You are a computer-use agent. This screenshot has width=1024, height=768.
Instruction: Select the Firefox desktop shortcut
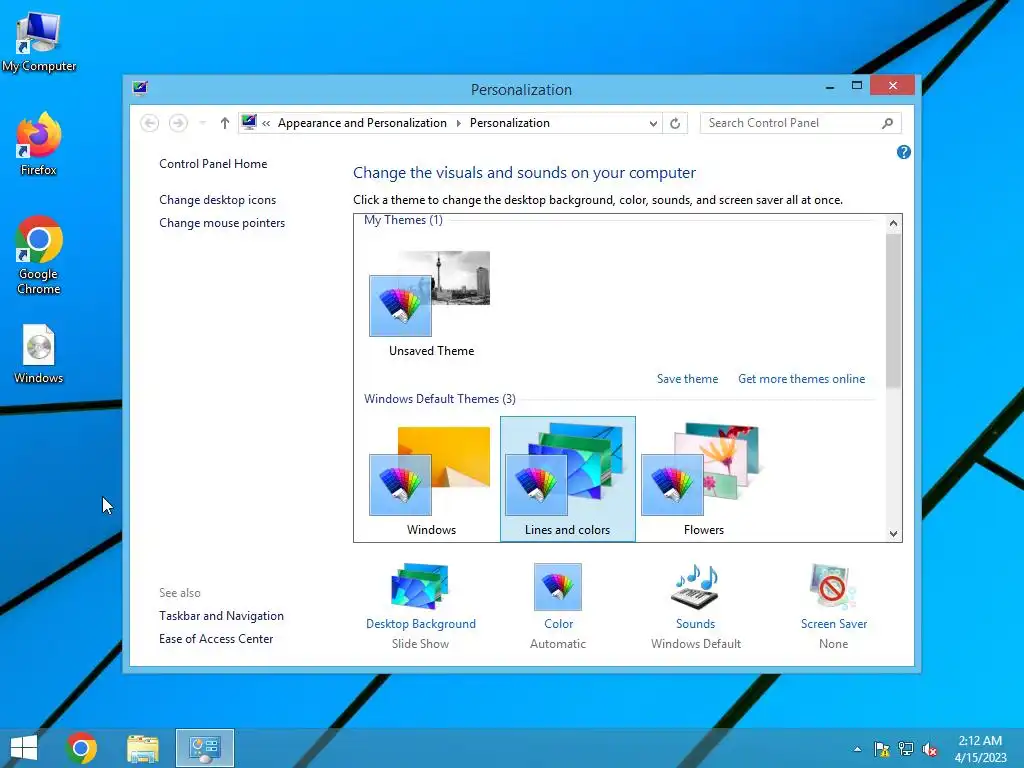pyautogui.click(x=39, y=144)
